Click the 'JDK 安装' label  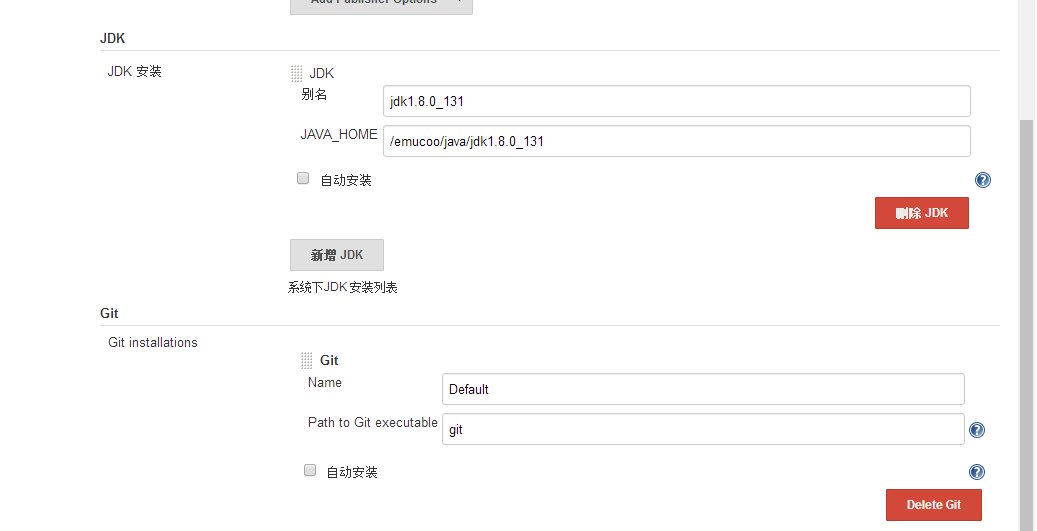coord(134,71)
